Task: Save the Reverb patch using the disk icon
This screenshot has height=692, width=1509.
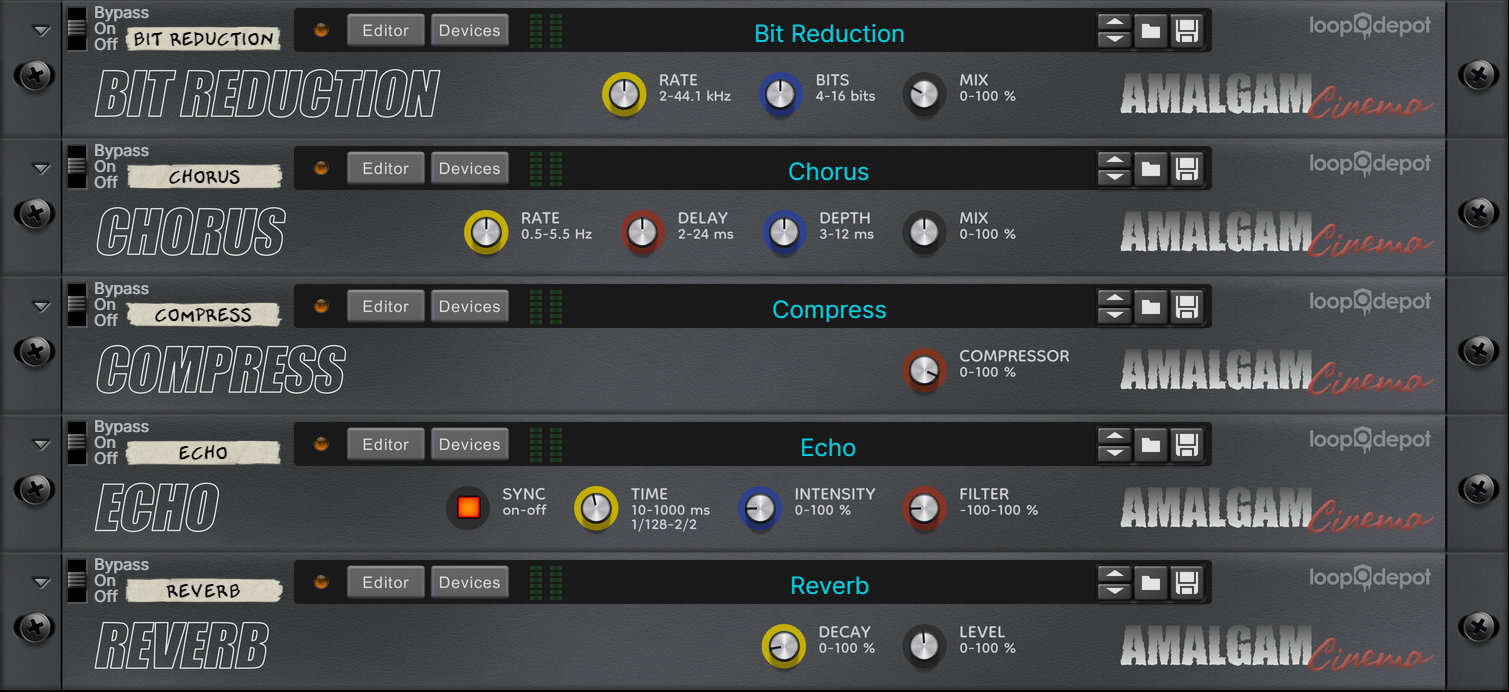Action: click(x=1187, y=583)
